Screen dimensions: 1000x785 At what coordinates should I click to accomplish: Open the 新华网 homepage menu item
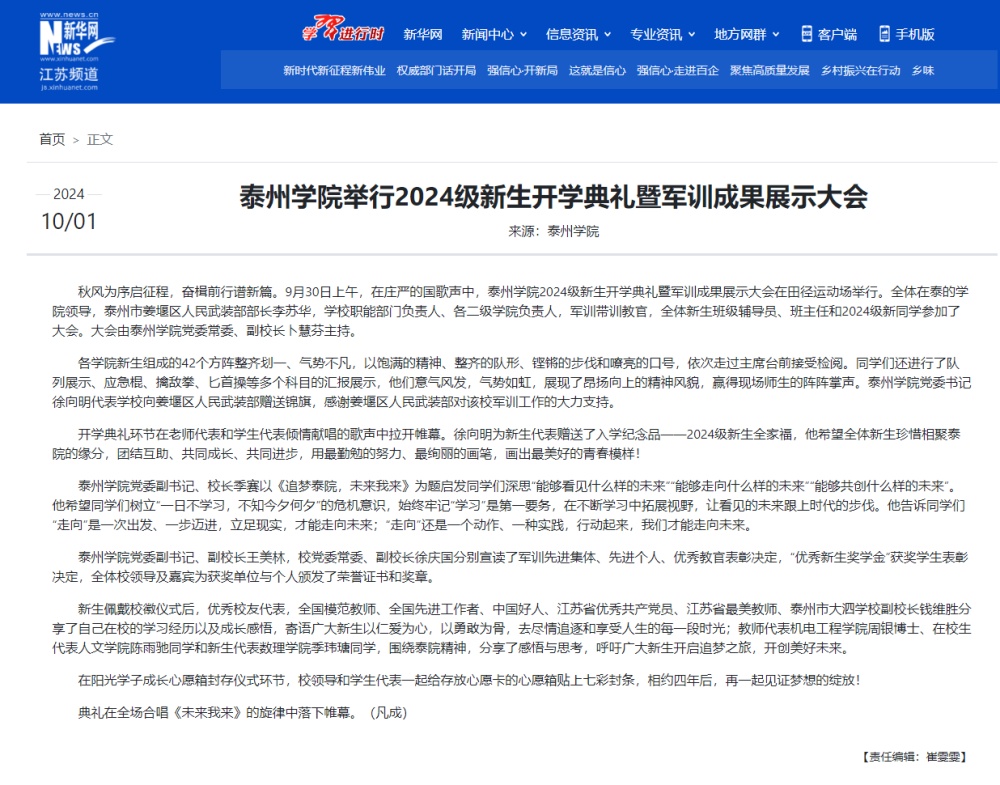click(x=423, y=34)
